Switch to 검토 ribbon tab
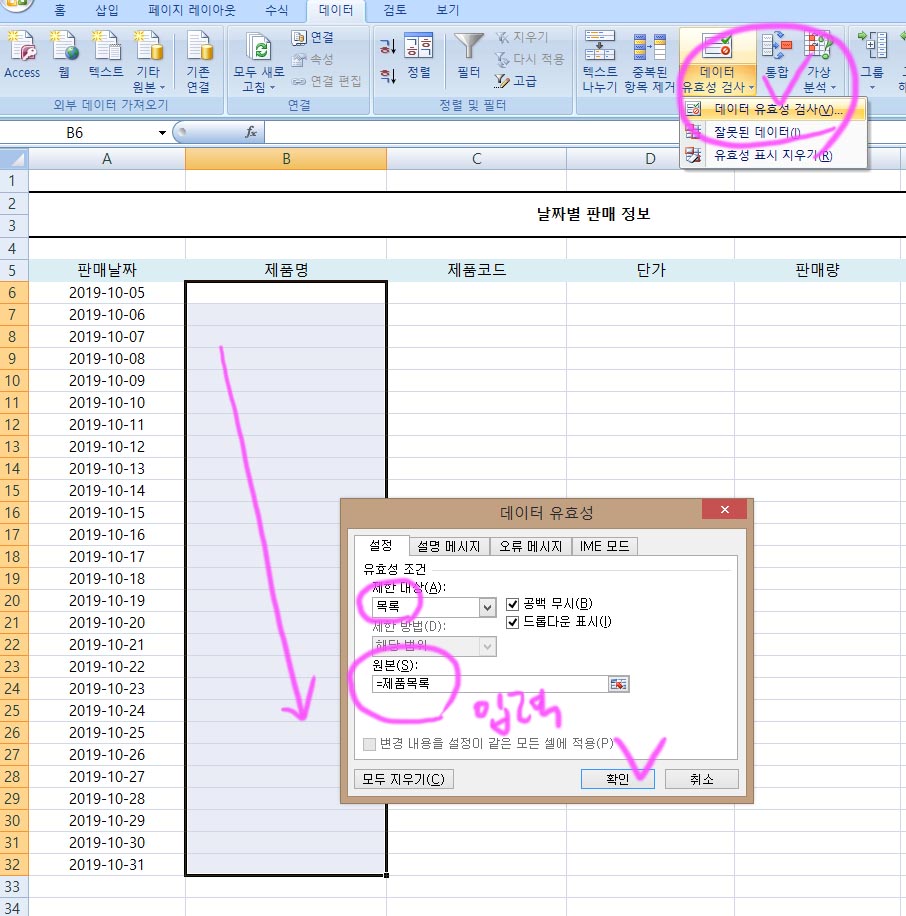This screenshot has height=916, width=906. [x=395, y=10]
